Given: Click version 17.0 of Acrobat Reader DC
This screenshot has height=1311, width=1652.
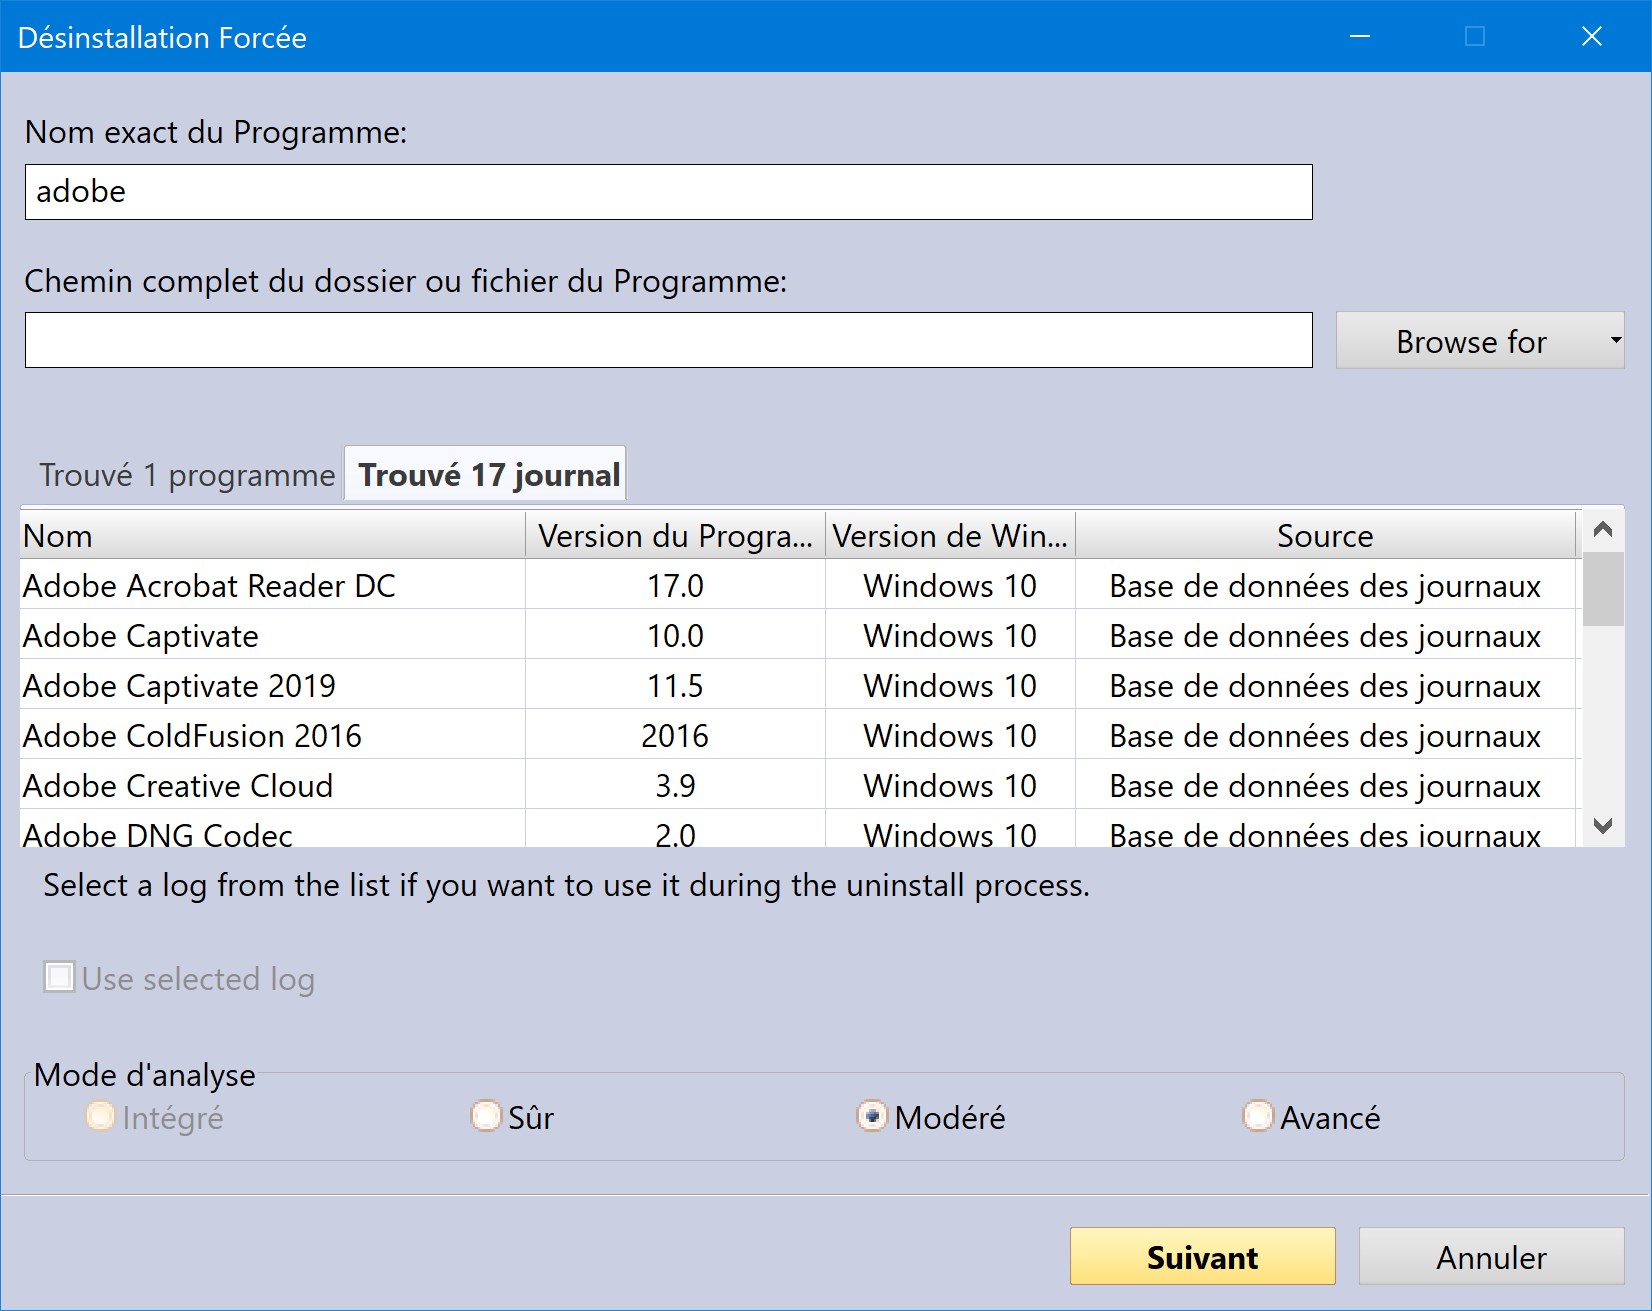Looking at the screenshot, I should (x=675, y=586).
